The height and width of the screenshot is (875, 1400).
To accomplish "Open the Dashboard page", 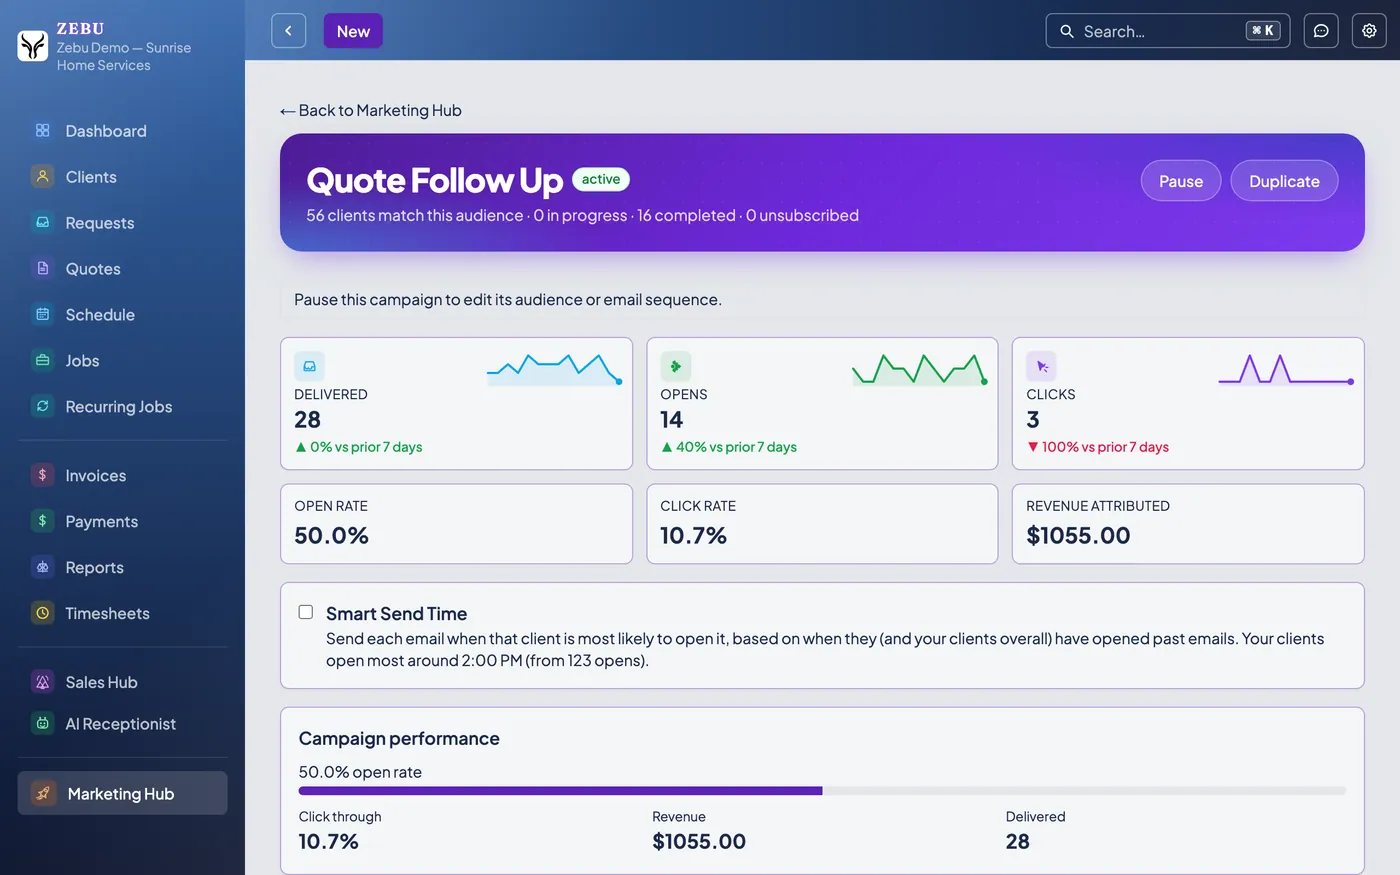I will point(122,131).
